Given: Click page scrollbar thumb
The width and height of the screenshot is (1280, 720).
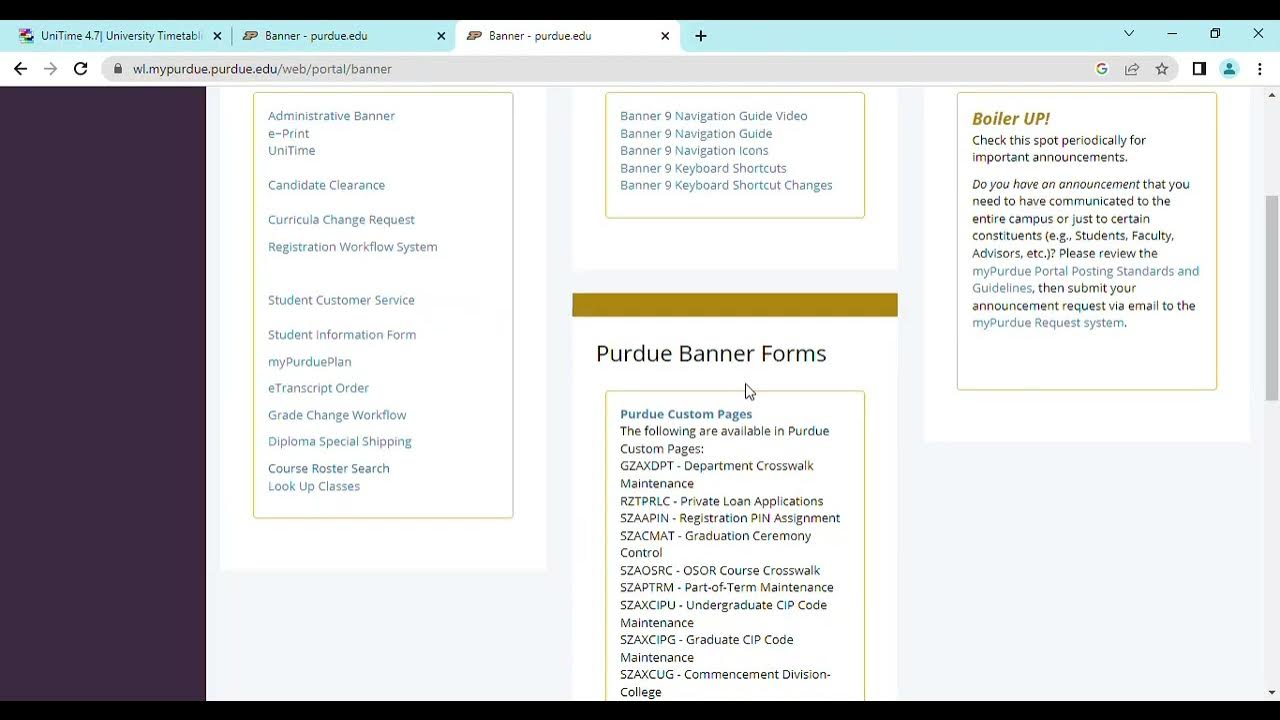Looking at the screenshot, I should 1272,298.
